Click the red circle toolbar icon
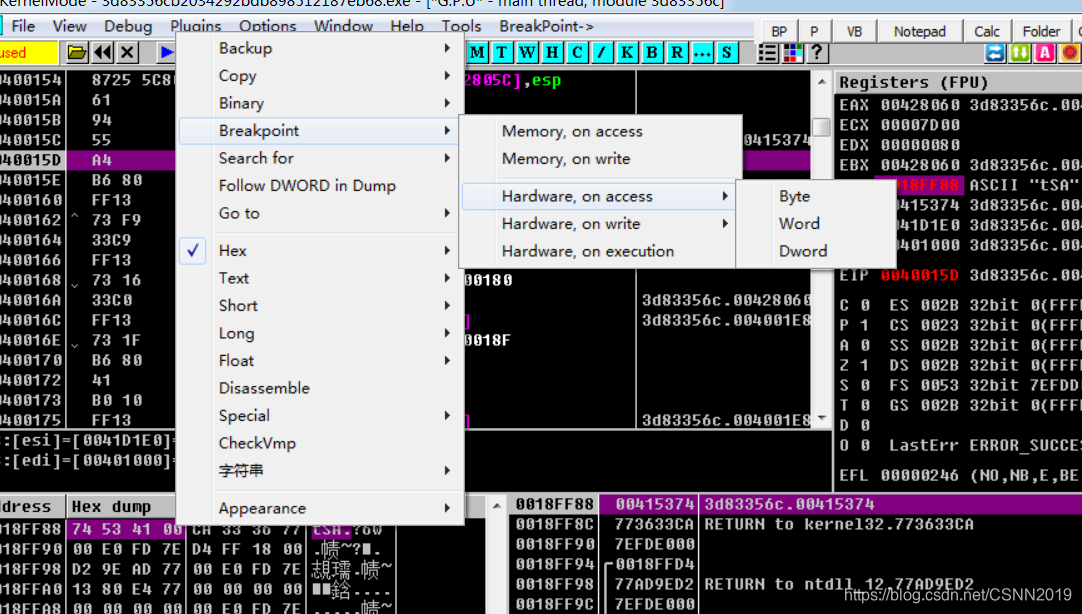 [x=1070, y=52]
